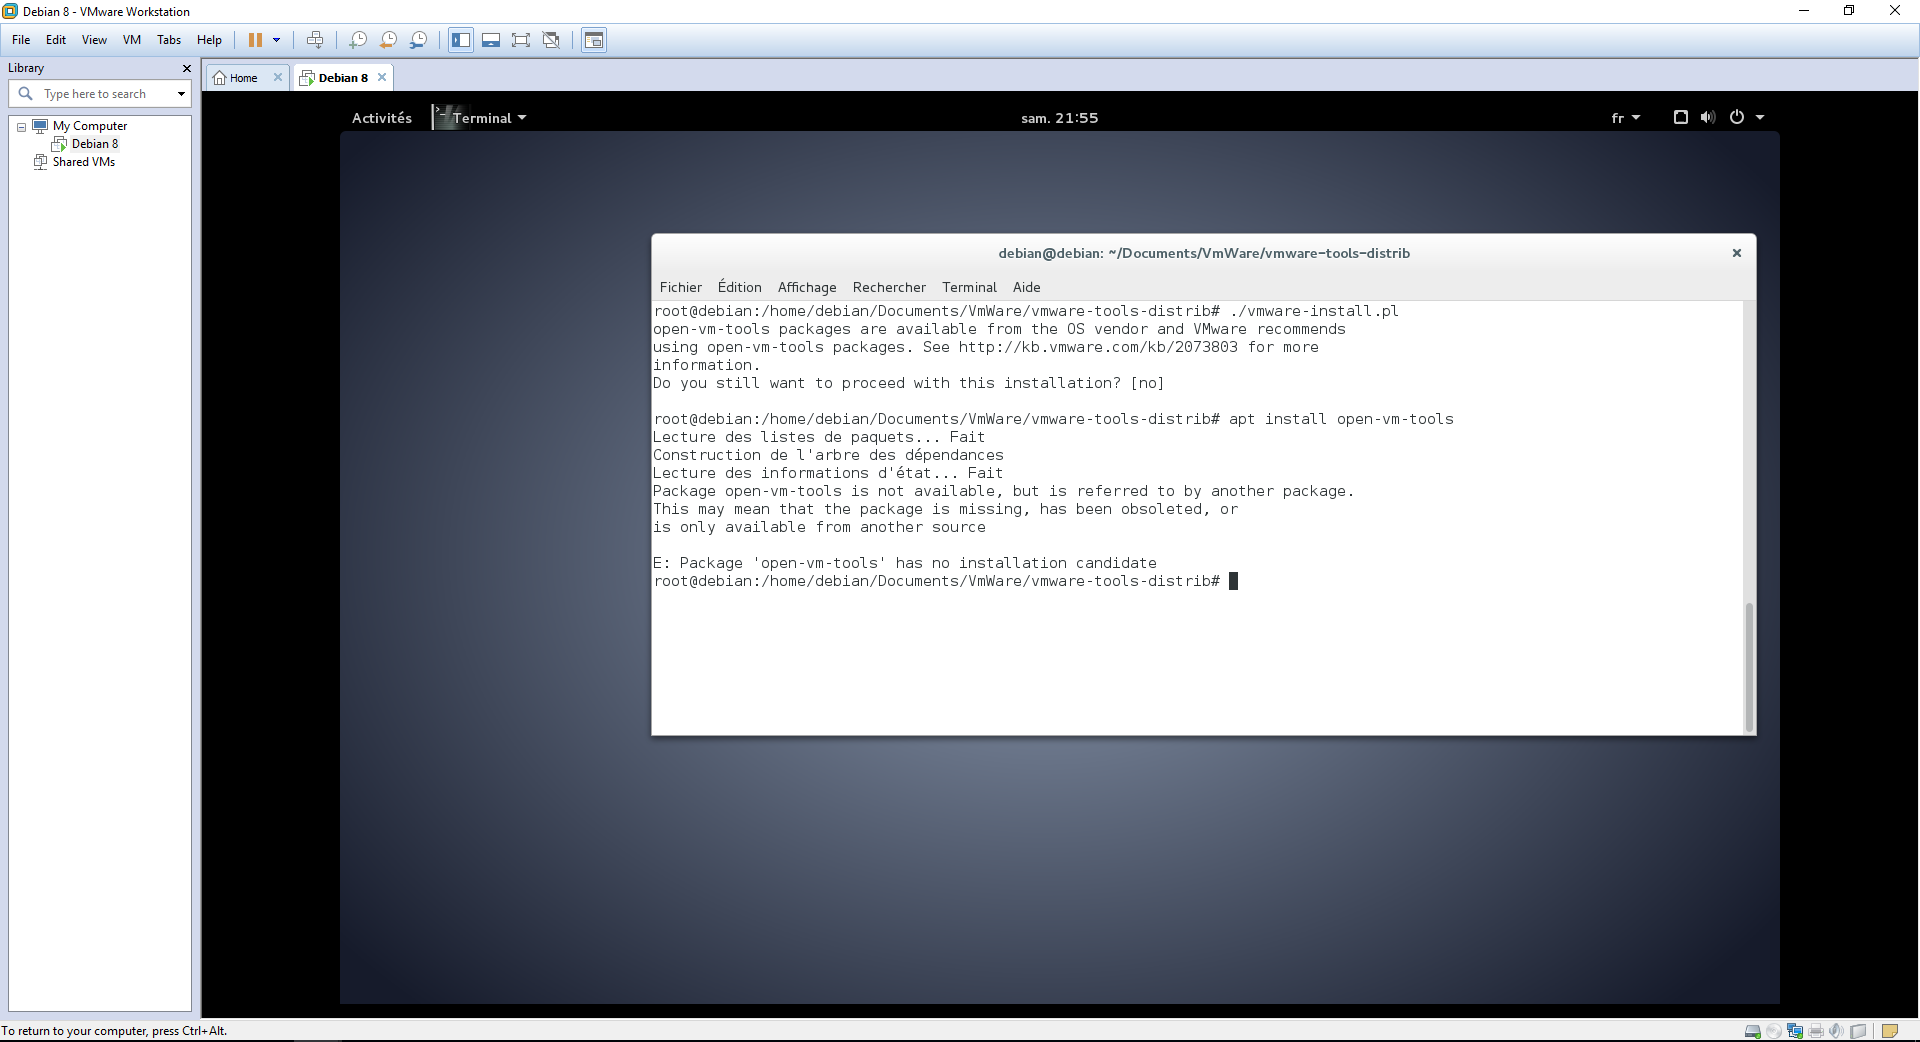Take a snapshot of the VM

coord(357,40)
